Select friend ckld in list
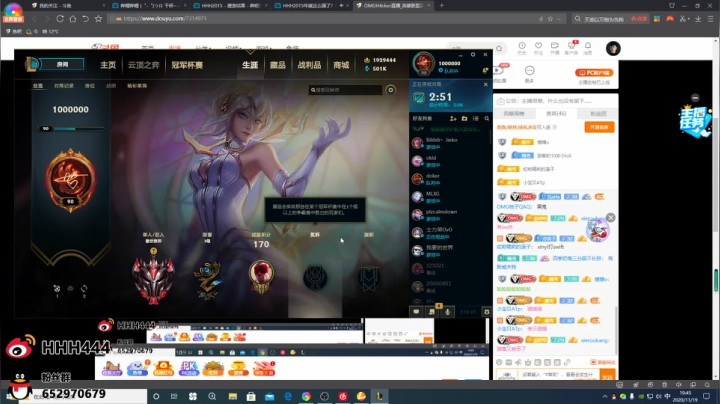Viewport: 720px width, 404px height. [x=450, y=161]
